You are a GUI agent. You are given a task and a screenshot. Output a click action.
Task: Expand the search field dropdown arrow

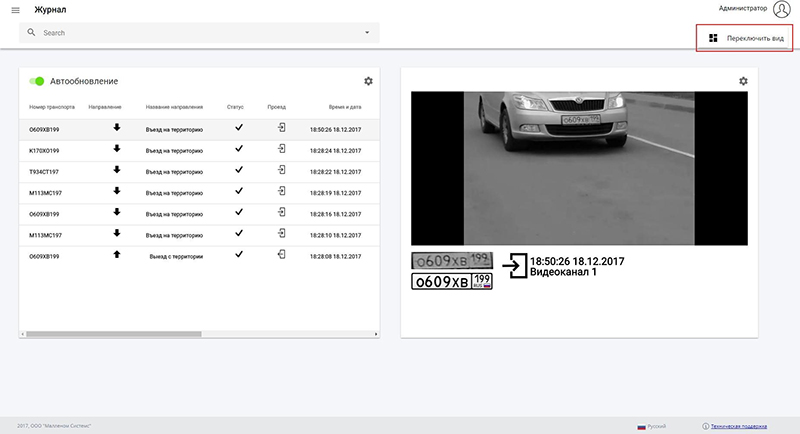367,33
